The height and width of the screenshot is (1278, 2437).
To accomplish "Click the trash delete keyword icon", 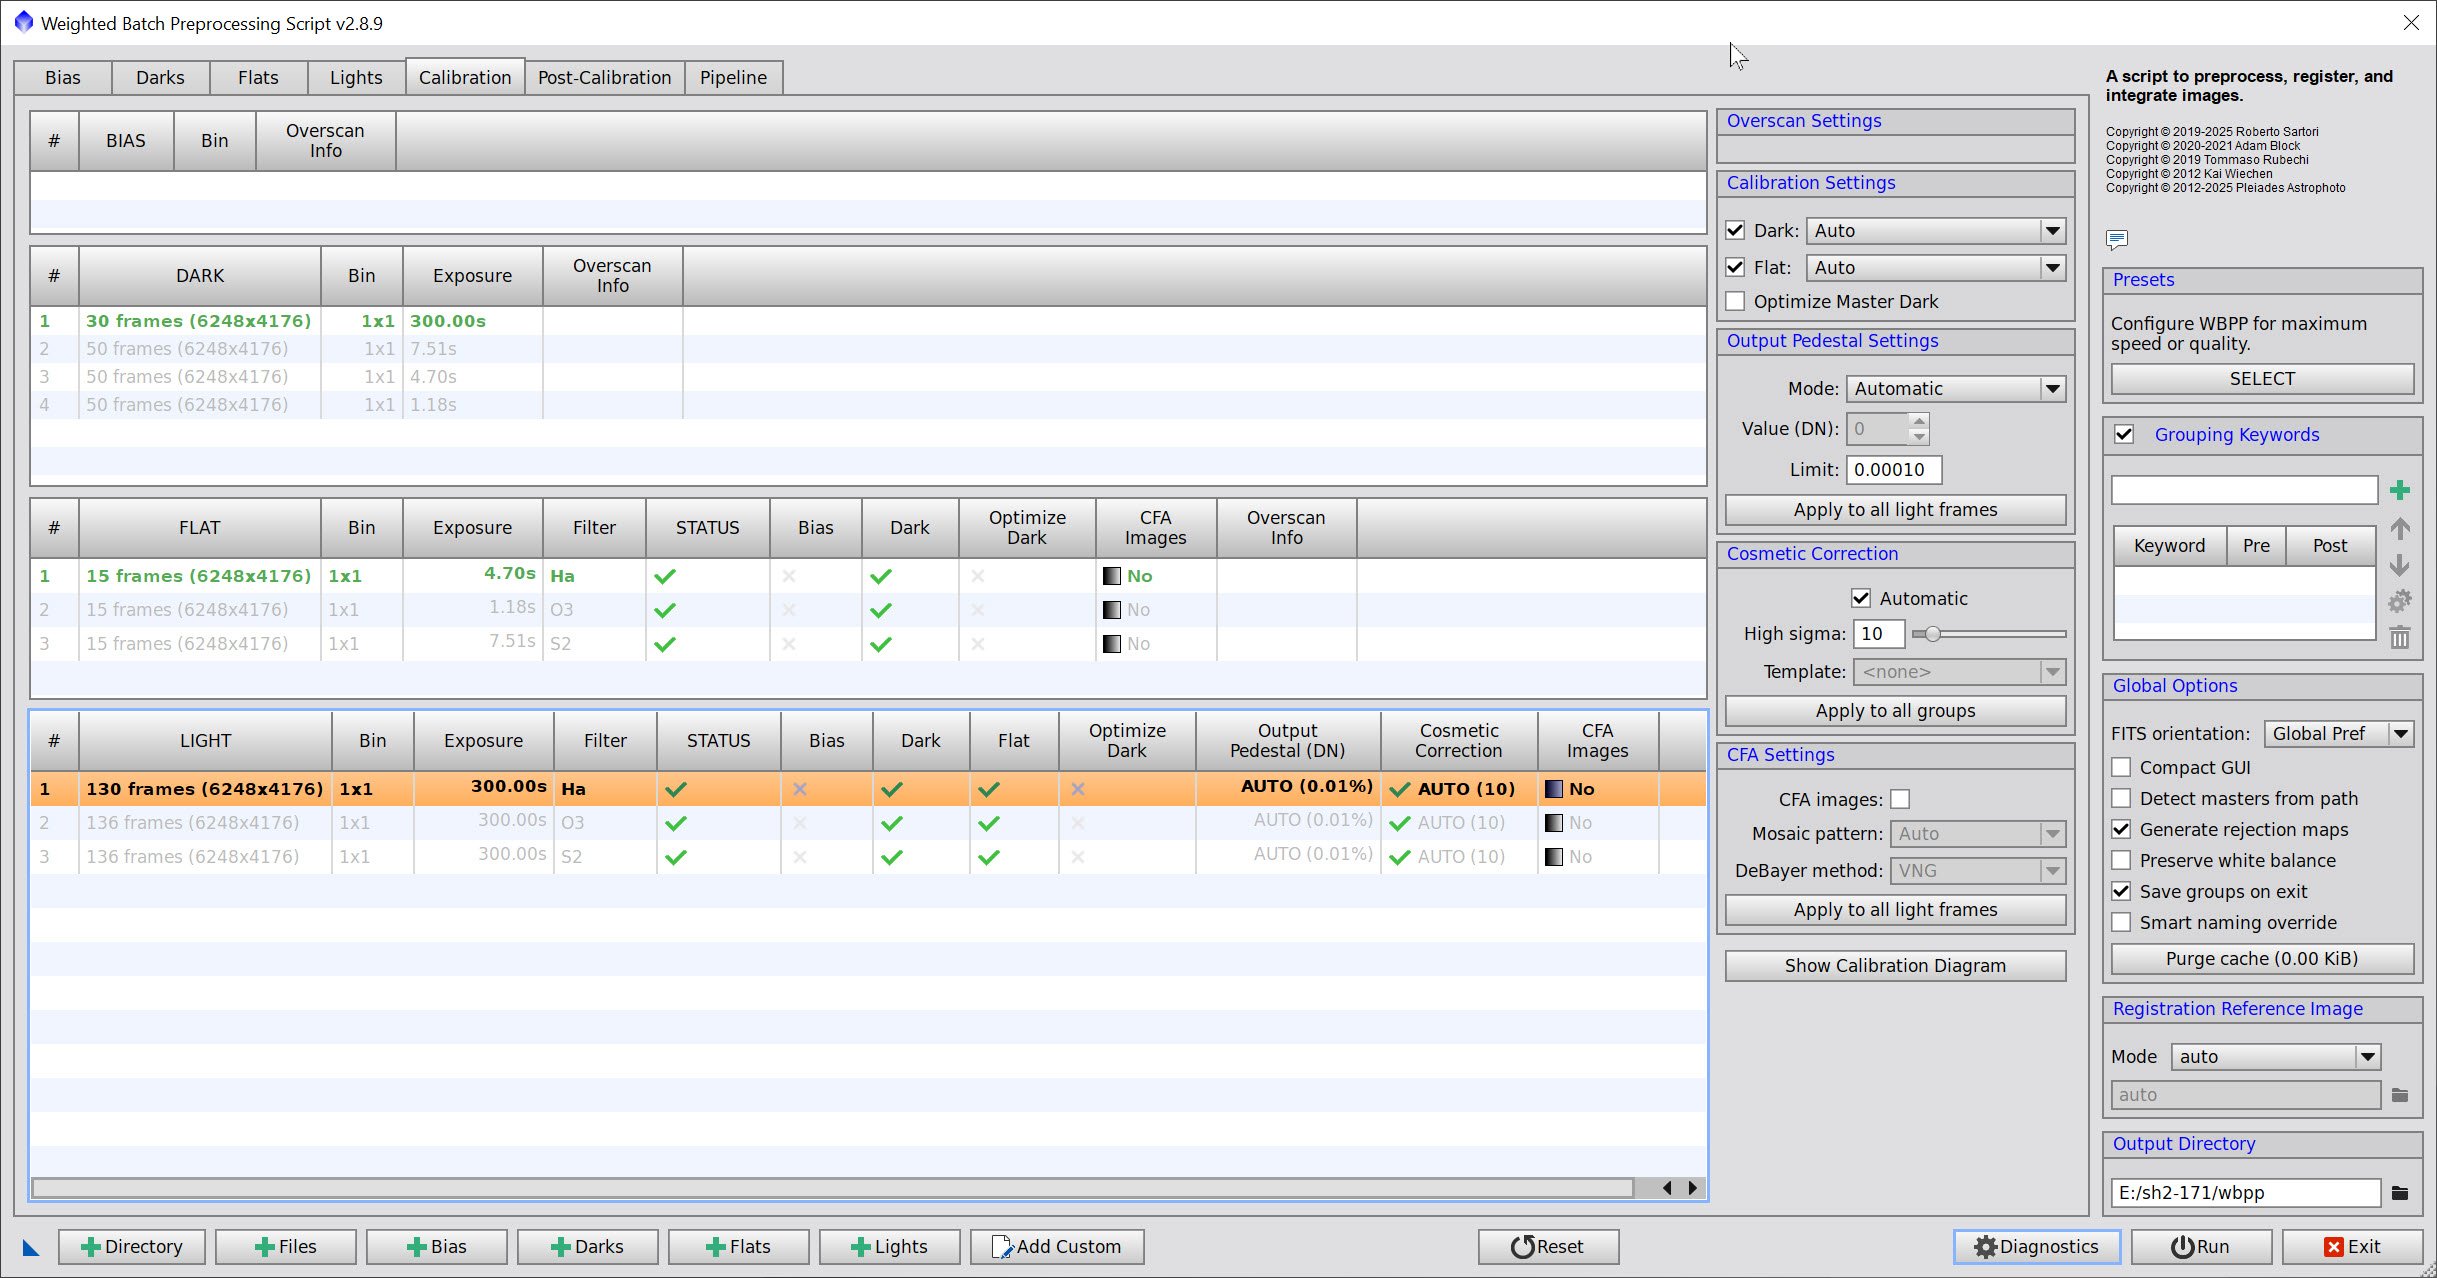I will (2399, 637).
